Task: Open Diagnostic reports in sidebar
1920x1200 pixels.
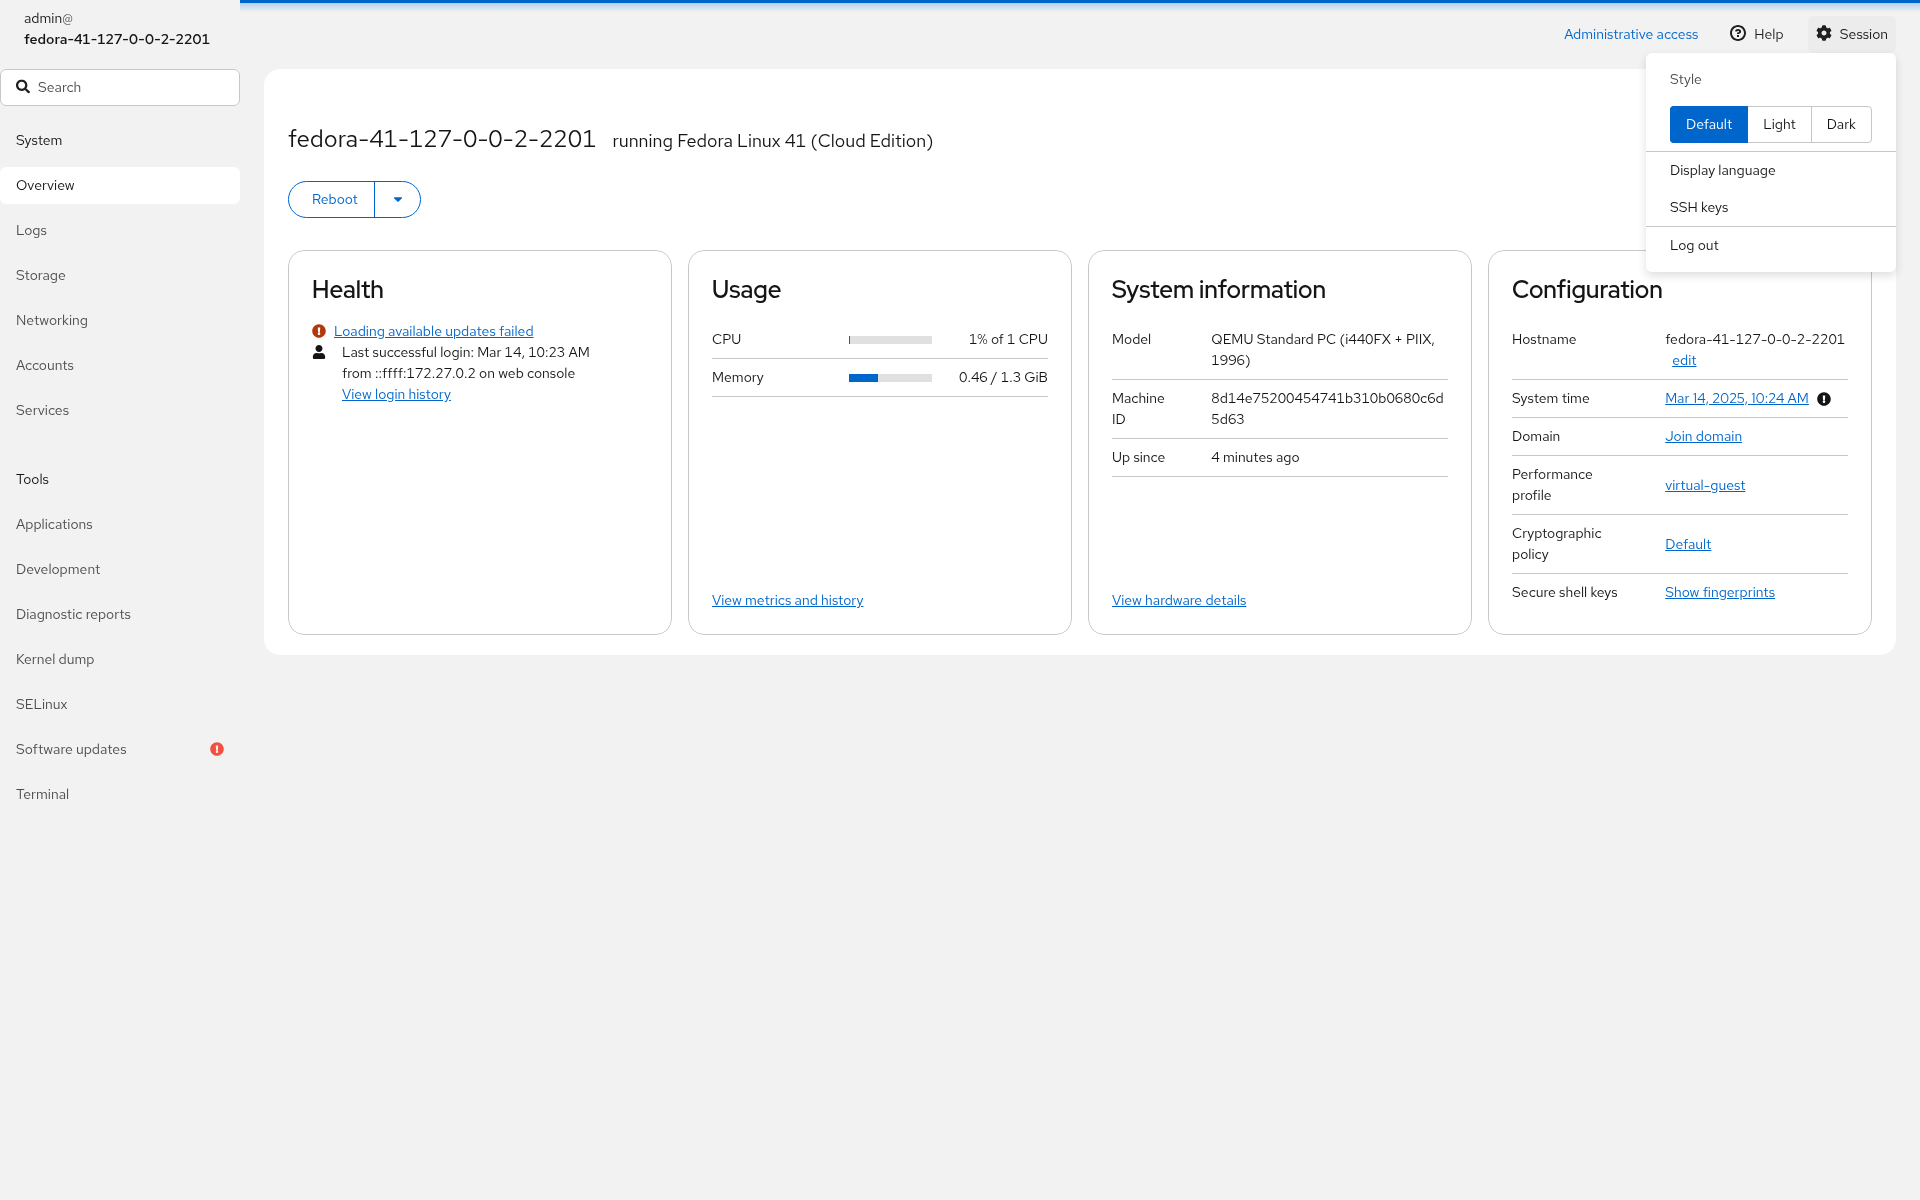Action: 120,614
